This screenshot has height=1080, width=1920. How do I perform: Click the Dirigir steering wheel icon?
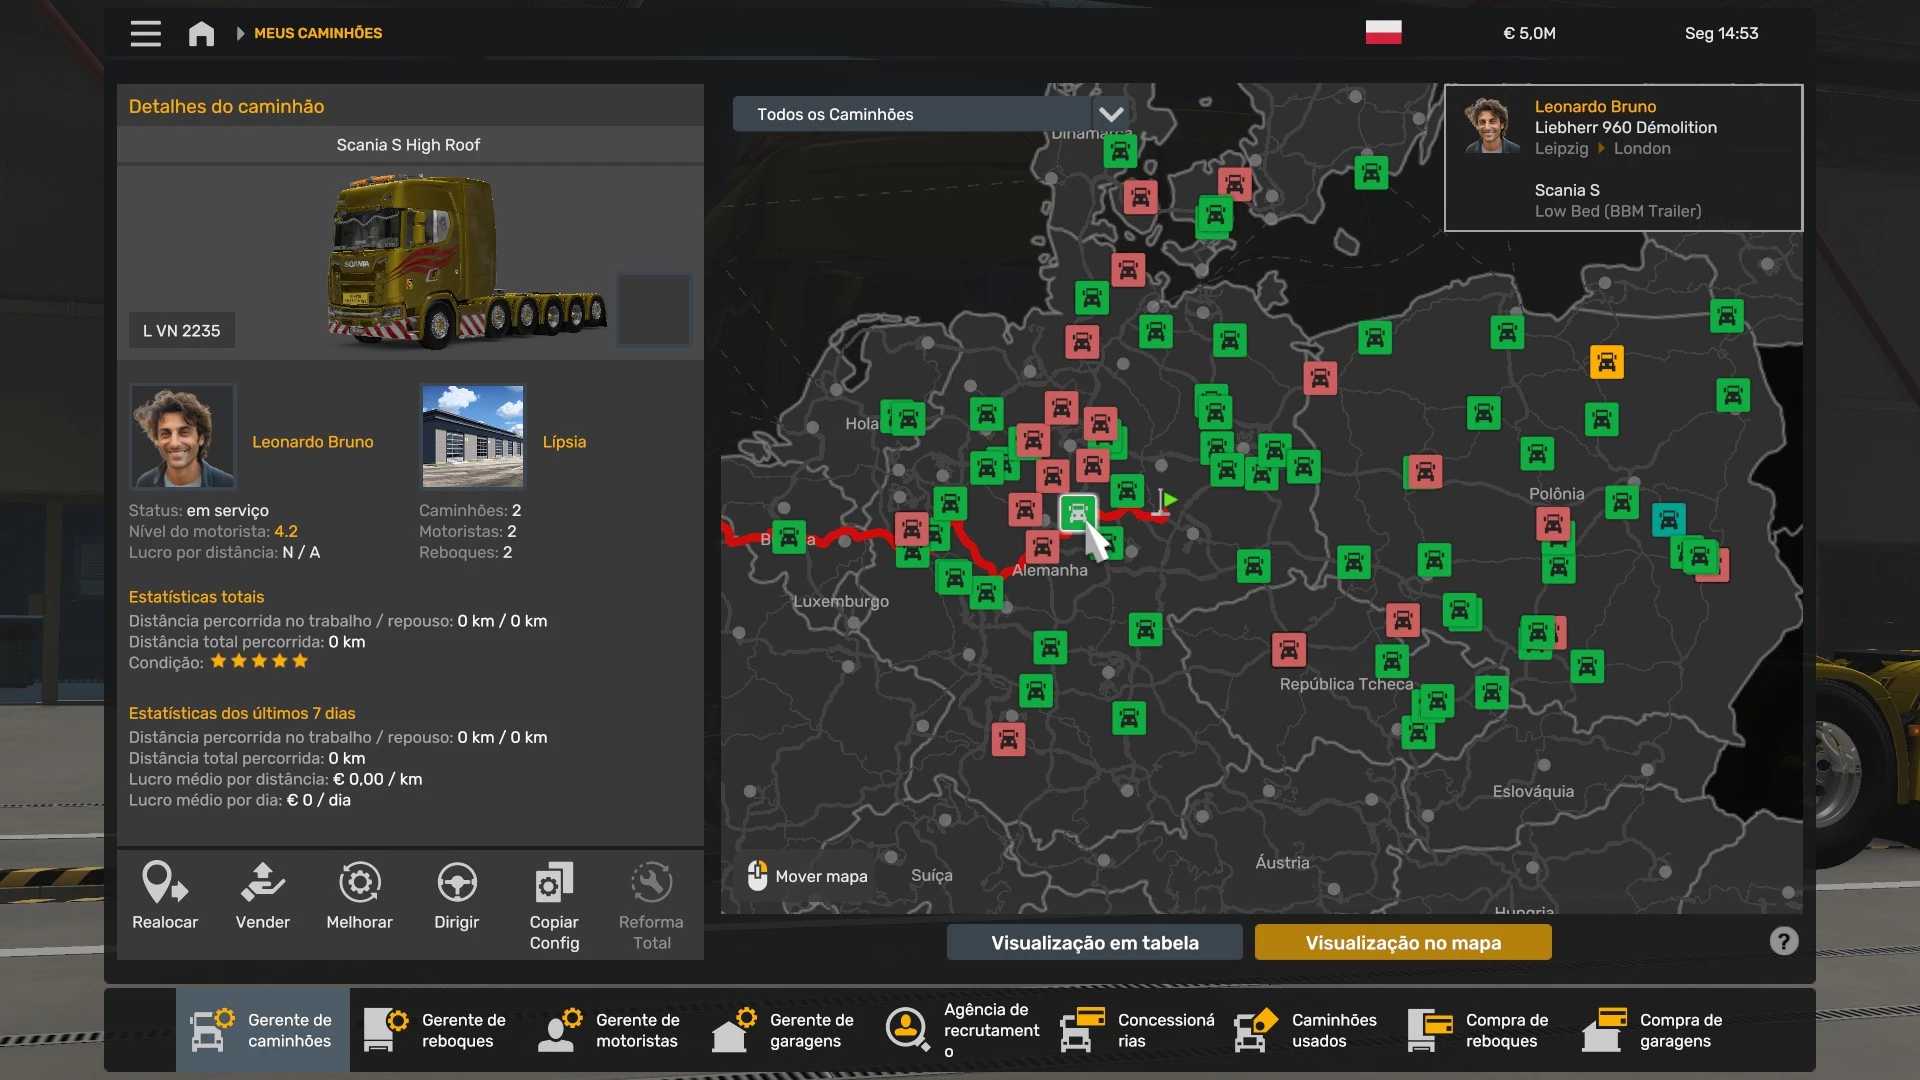456,884
